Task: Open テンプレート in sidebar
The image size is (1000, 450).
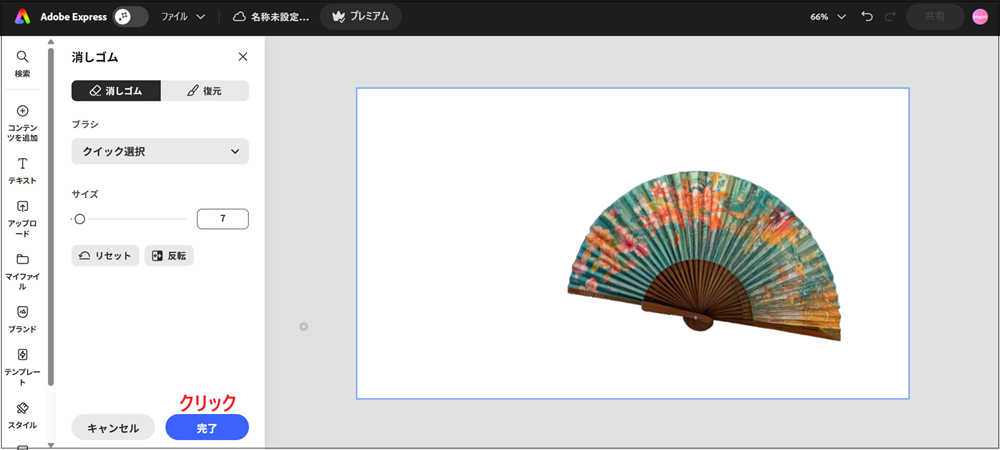Action: point(22,368)
